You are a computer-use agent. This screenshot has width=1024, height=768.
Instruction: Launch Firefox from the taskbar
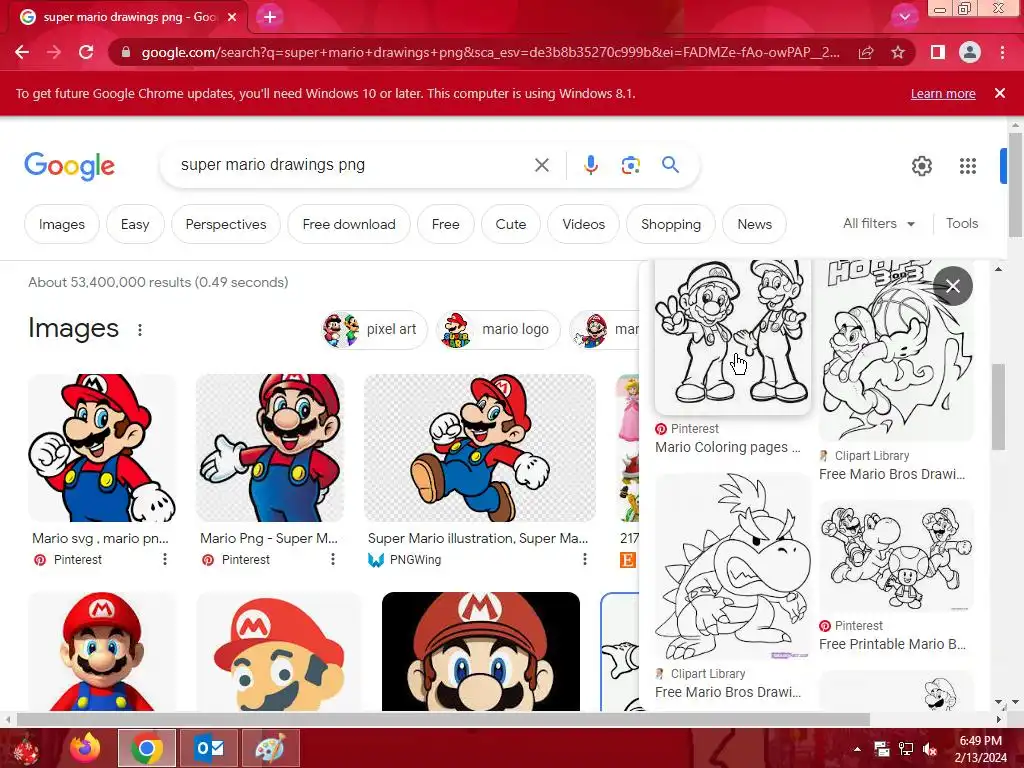point(85,748)
